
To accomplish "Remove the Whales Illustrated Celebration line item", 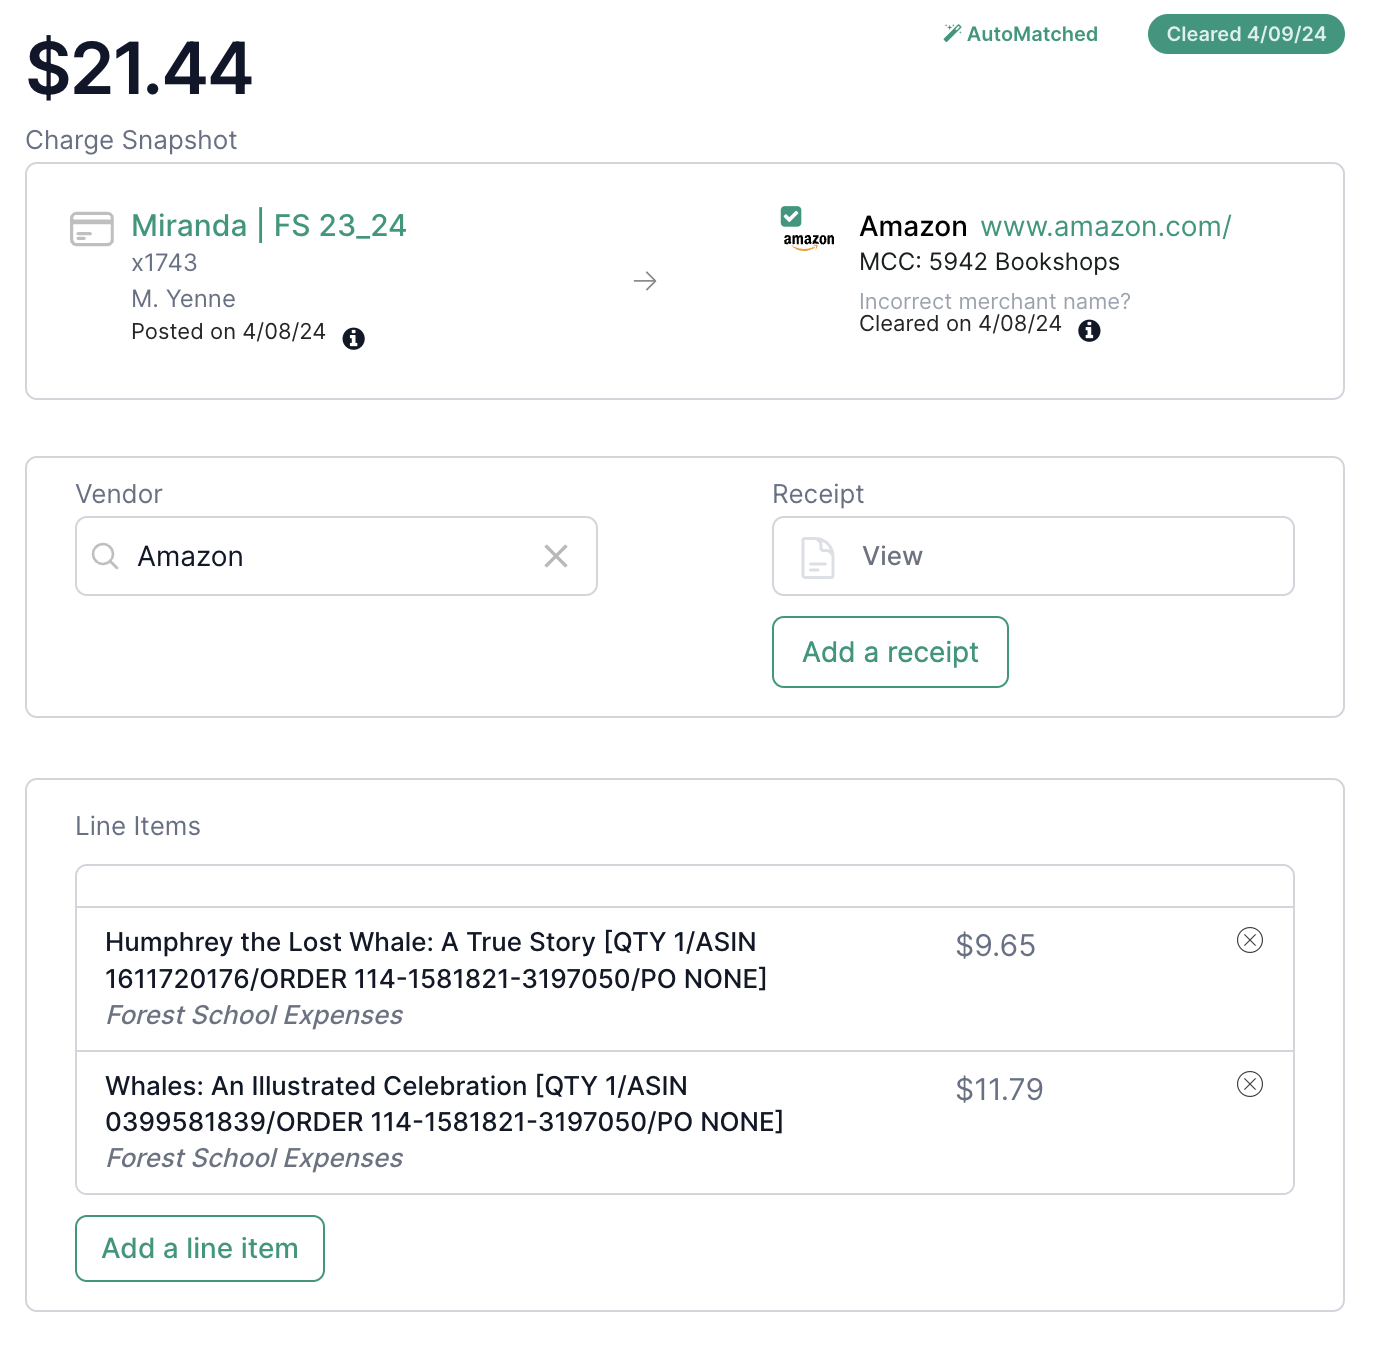I will click(1250, 1084).
